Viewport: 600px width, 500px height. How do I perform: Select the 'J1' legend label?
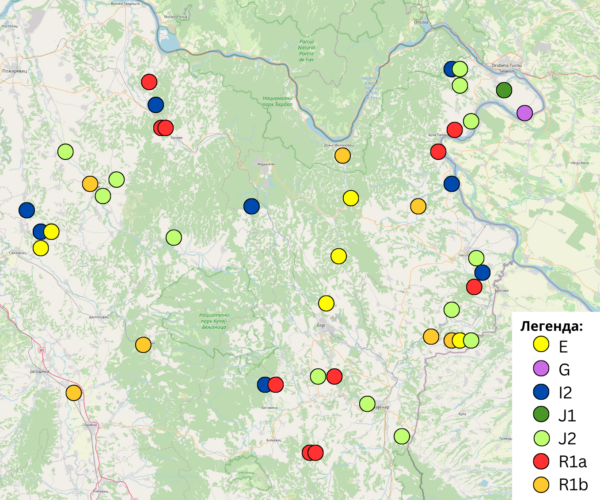(x=567, y=415)
